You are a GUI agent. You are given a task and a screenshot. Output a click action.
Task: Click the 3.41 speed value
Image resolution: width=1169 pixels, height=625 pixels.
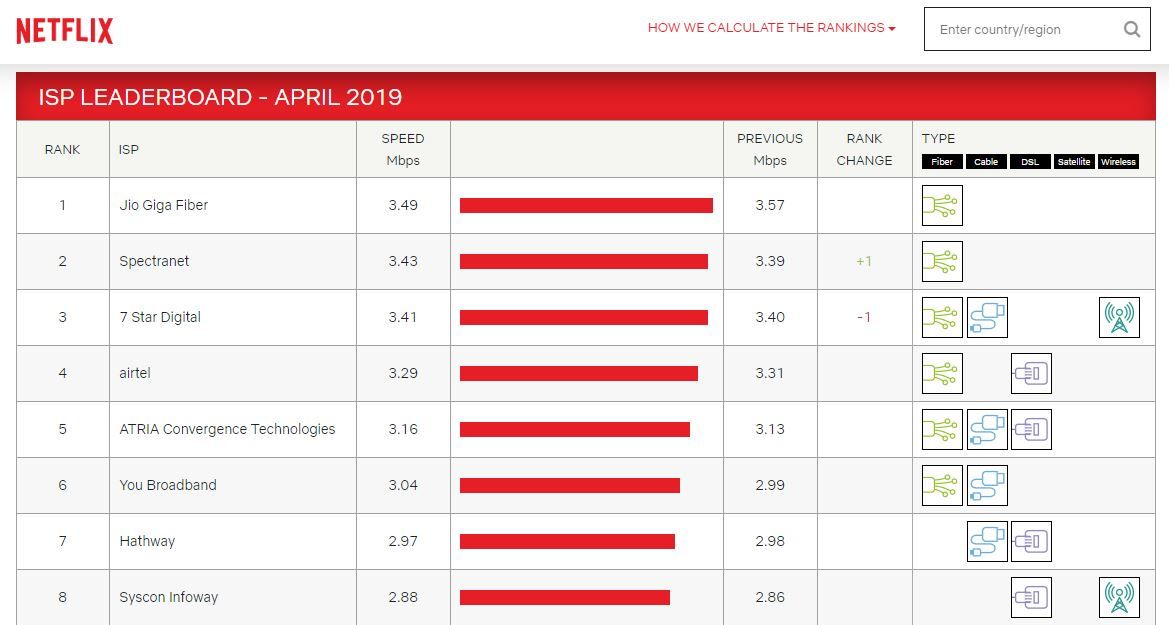[x=403, y=317]
